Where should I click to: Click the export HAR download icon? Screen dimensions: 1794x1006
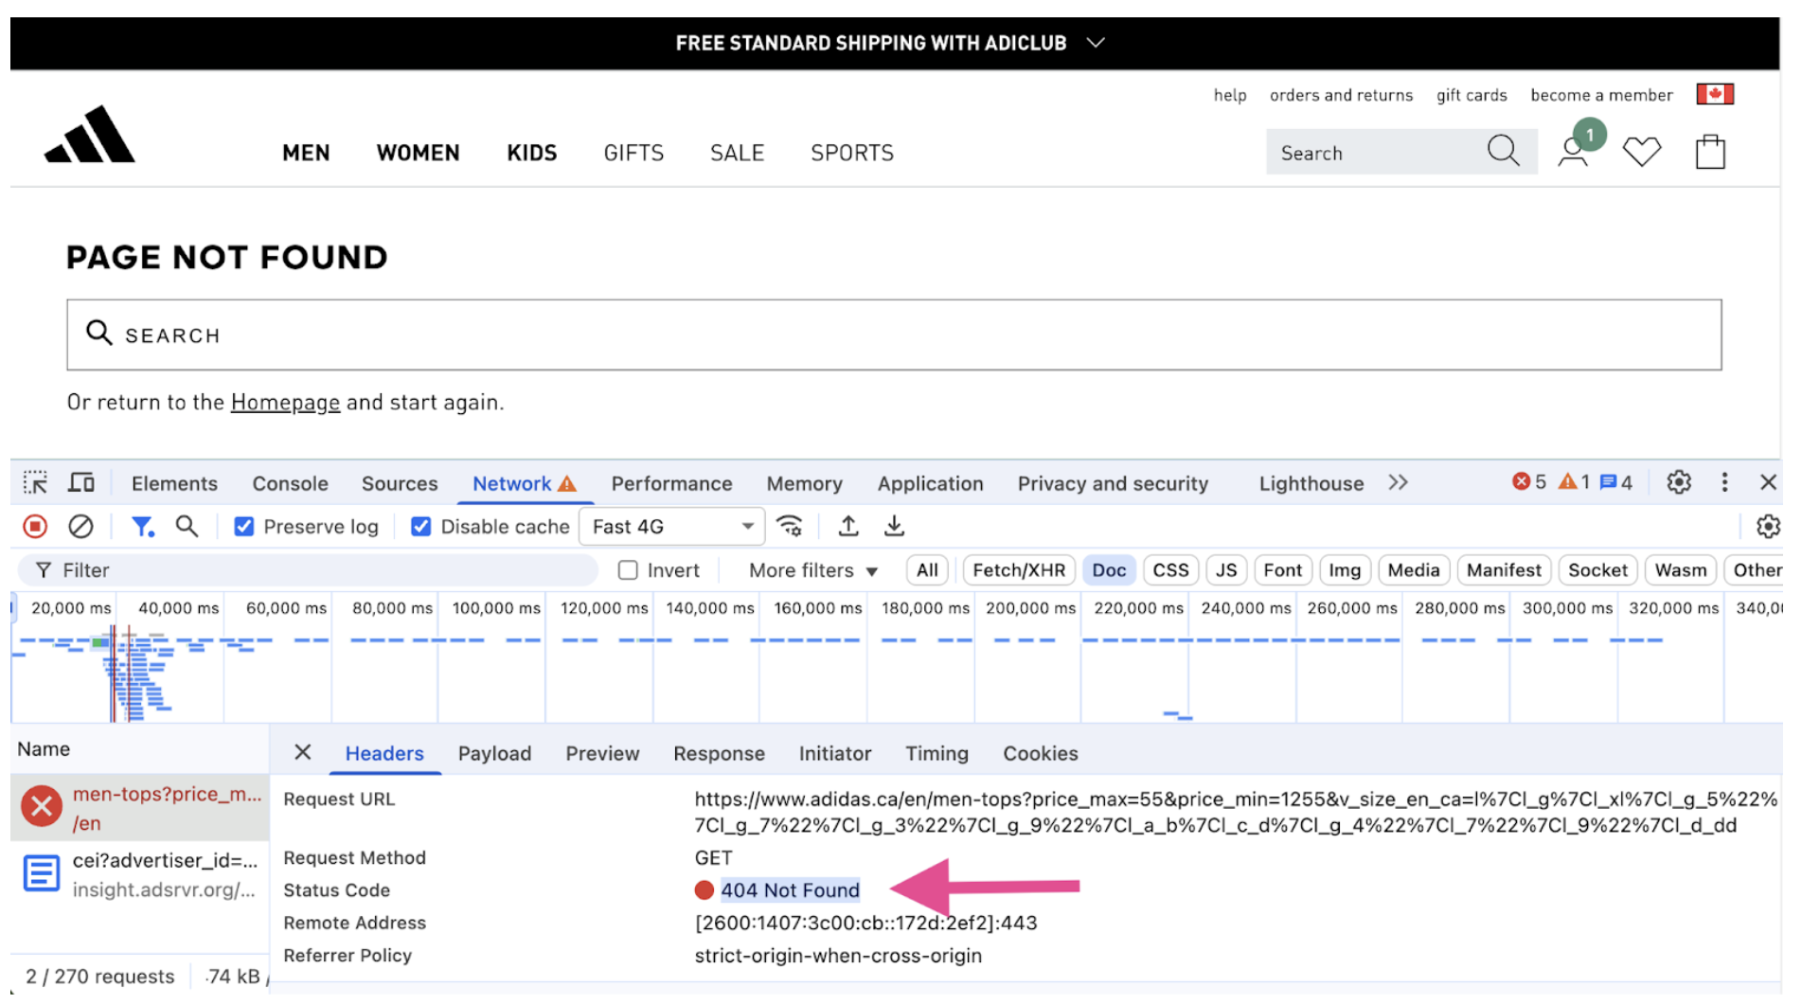click(x=894, y=527)
